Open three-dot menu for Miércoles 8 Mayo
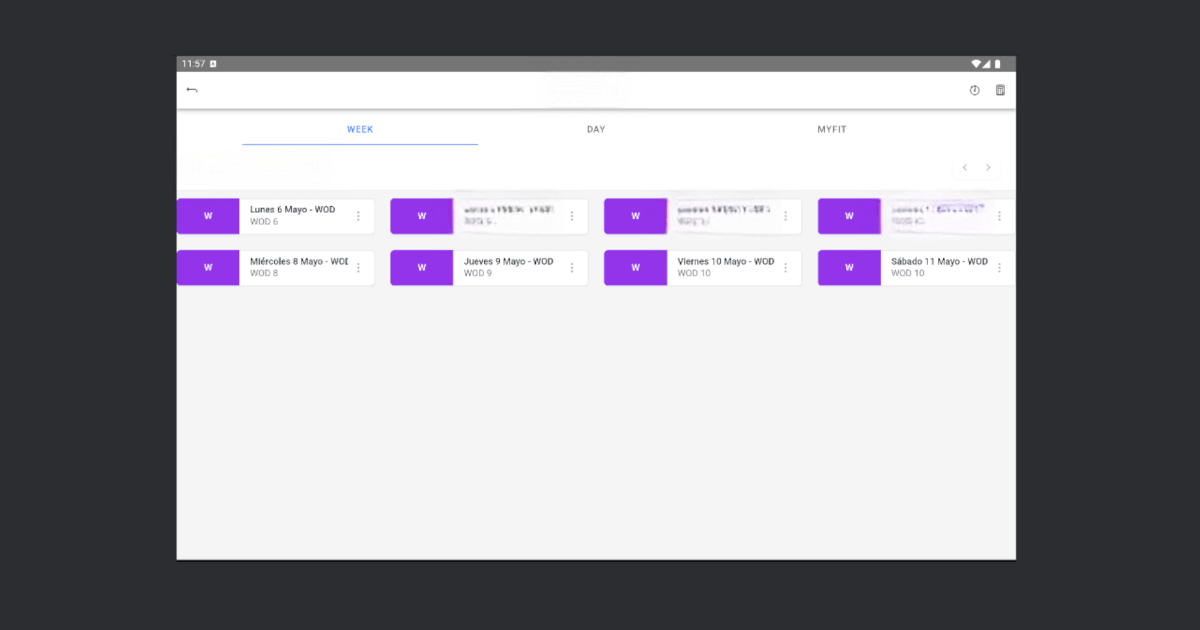The height and width of the screenshot is (630, 1200). pyautogui.click(x=358, y=268)
